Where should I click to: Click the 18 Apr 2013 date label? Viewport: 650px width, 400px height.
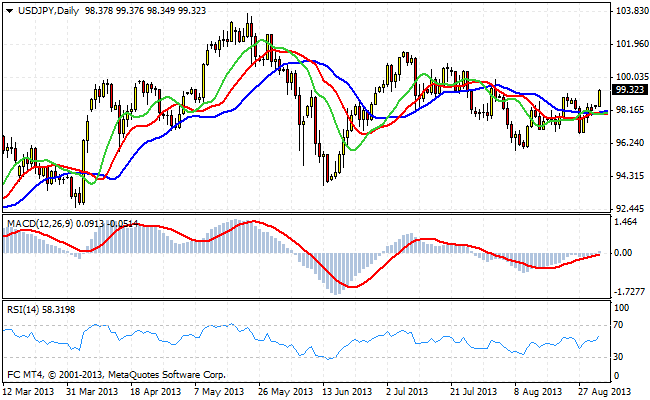click(155, 391)
